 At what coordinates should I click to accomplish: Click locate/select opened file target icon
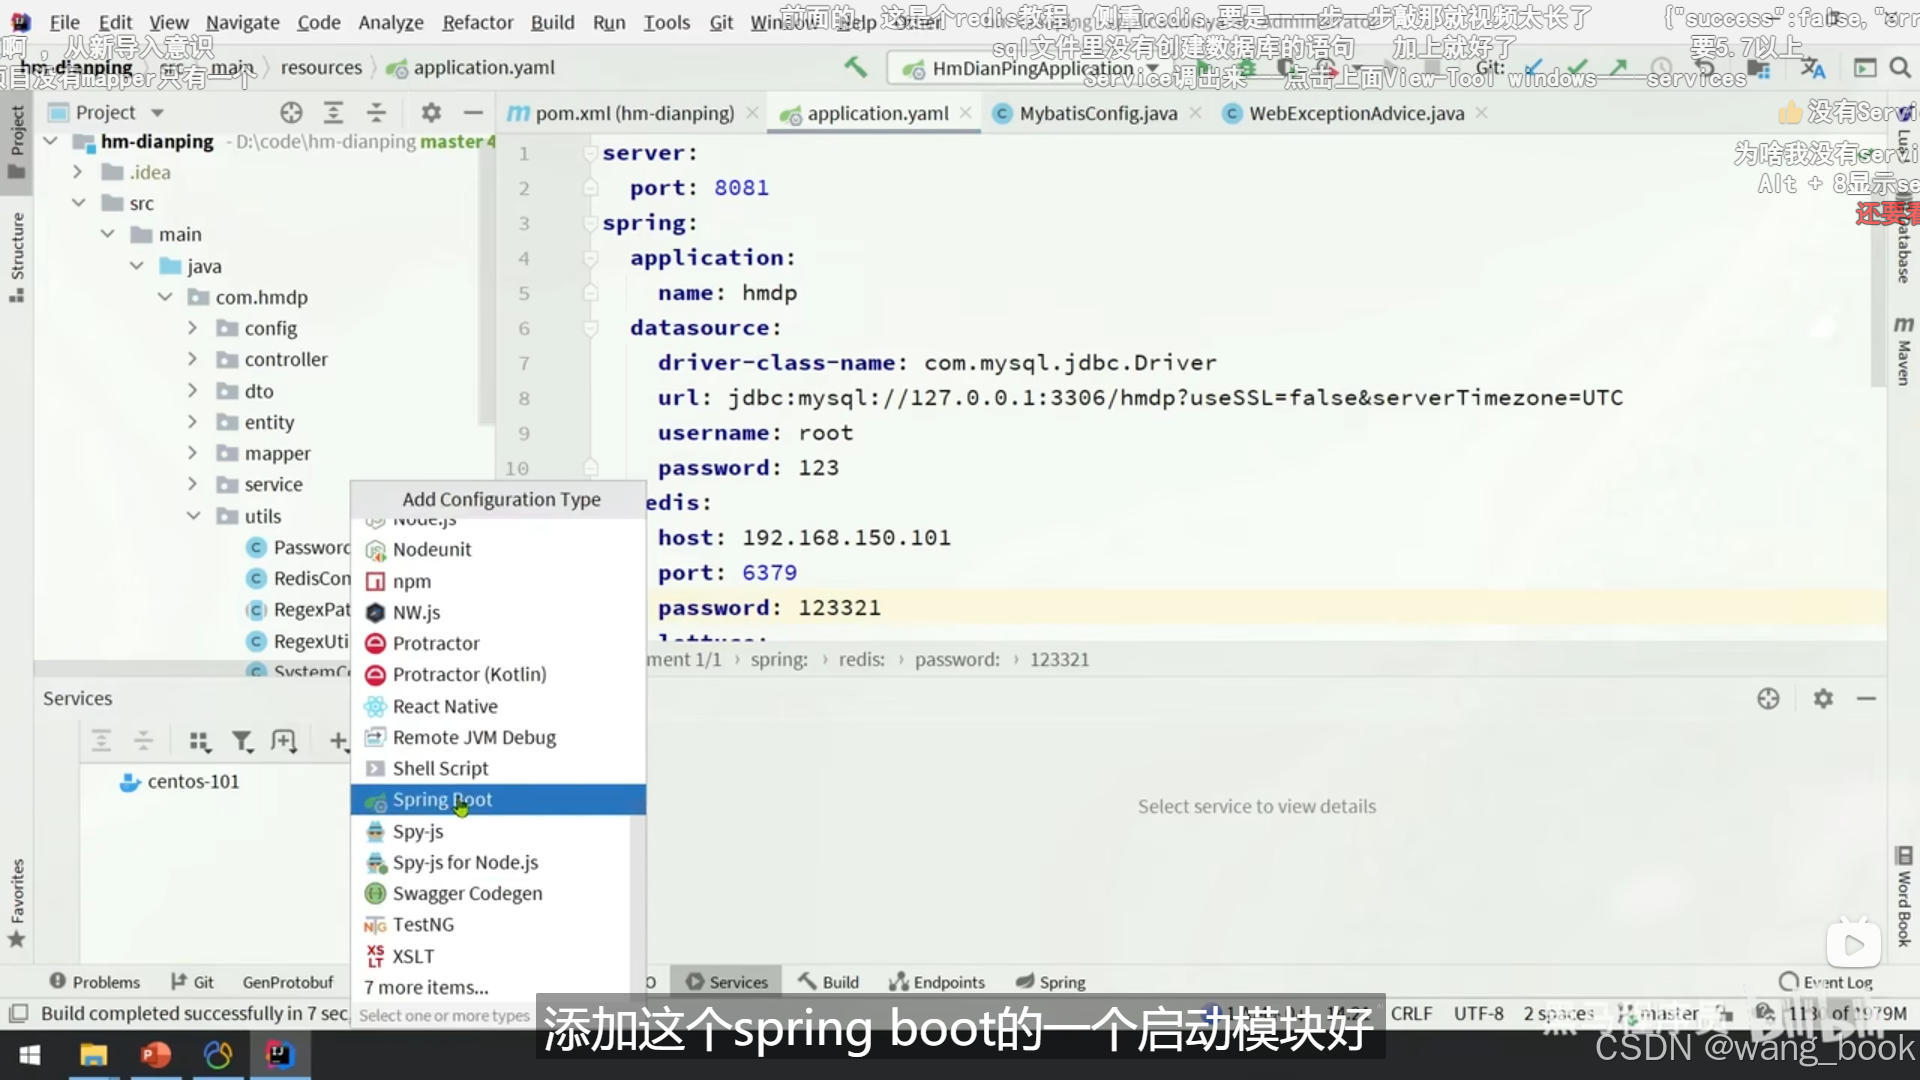(291, 113)
